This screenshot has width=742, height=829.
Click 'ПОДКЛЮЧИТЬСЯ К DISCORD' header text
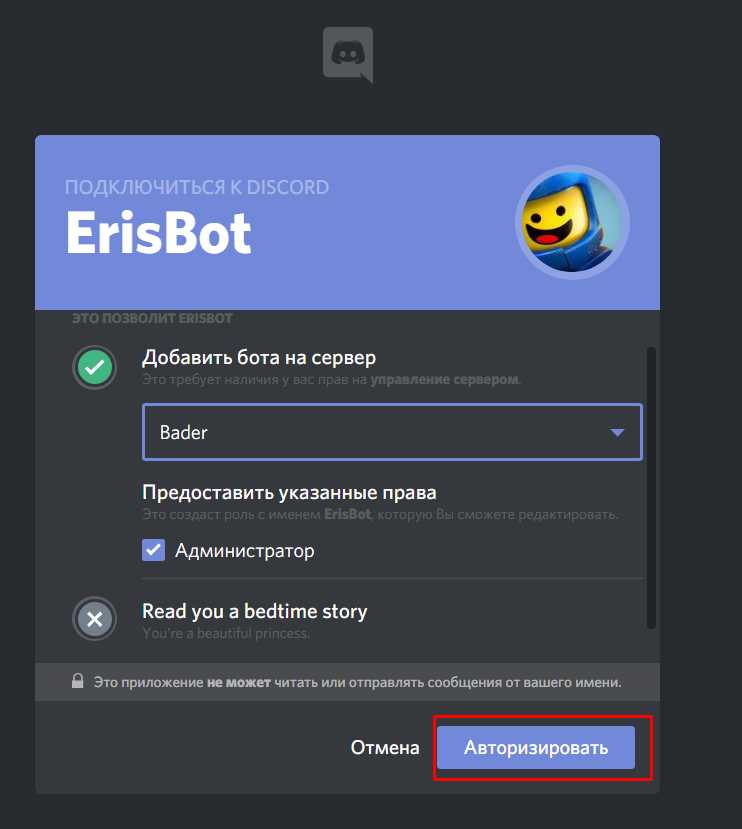[x=197, y=187]
